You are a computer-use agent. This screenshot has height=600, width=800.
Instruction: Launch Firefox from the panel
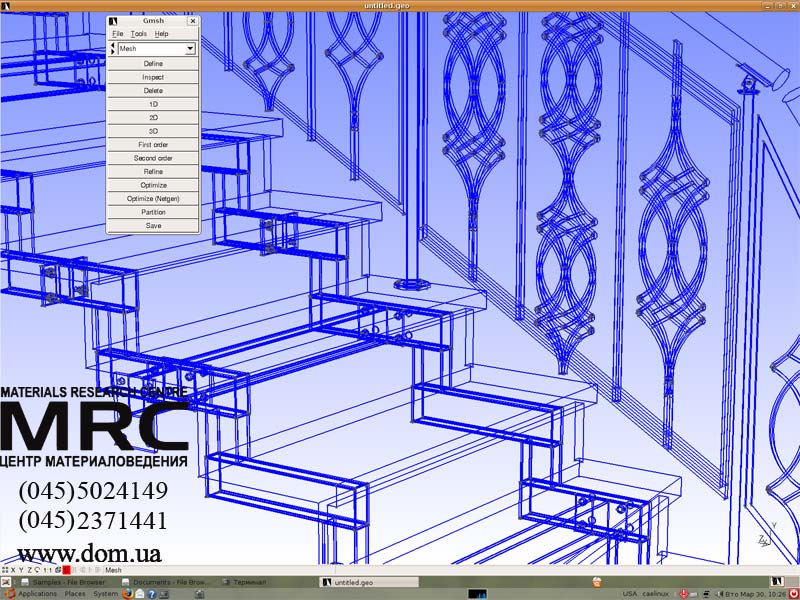pyautogui.click(x=128, y=594)
